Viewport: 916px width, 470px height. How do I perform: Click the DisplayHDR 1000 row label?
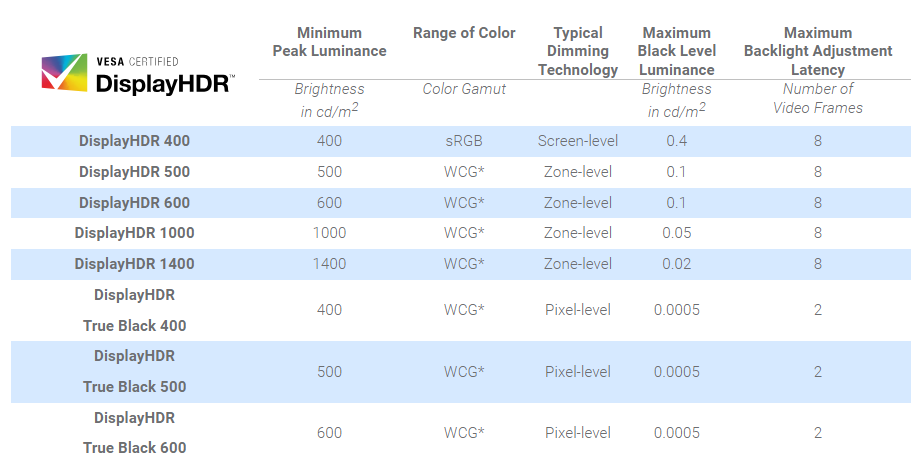point(134,233)
